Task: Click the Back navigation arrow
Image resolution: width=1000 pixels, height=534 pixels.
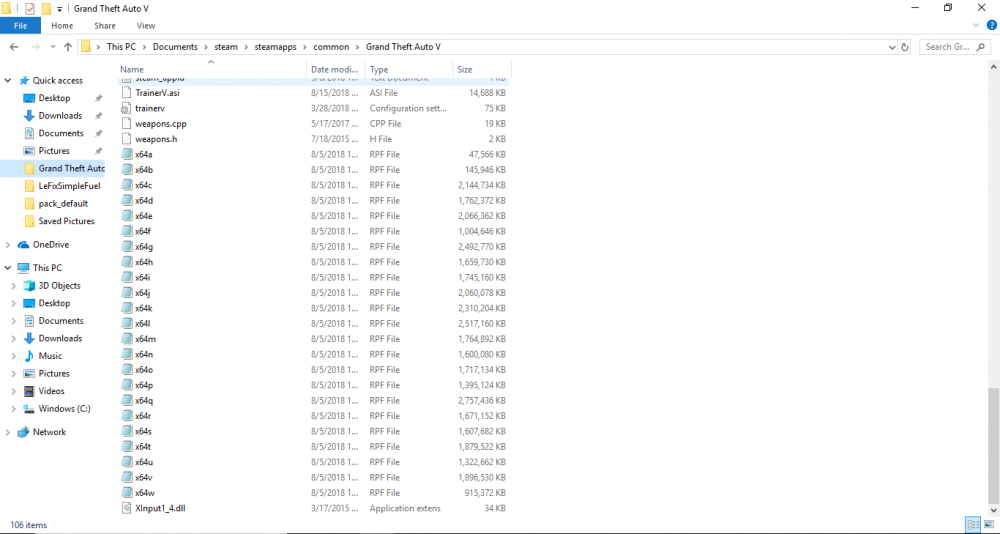Action: [x=14, y=47]
